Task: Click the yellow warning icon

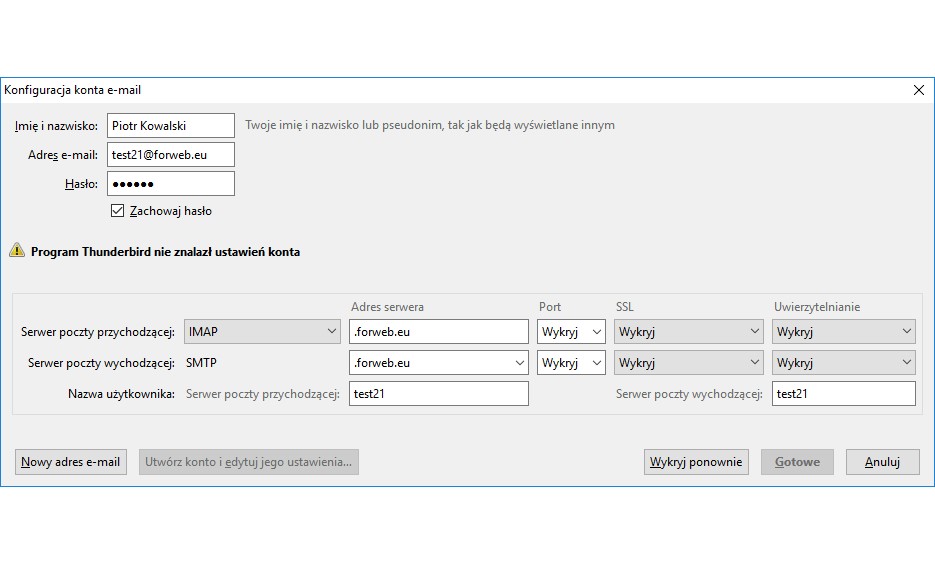Action: (x=16, y=251)
